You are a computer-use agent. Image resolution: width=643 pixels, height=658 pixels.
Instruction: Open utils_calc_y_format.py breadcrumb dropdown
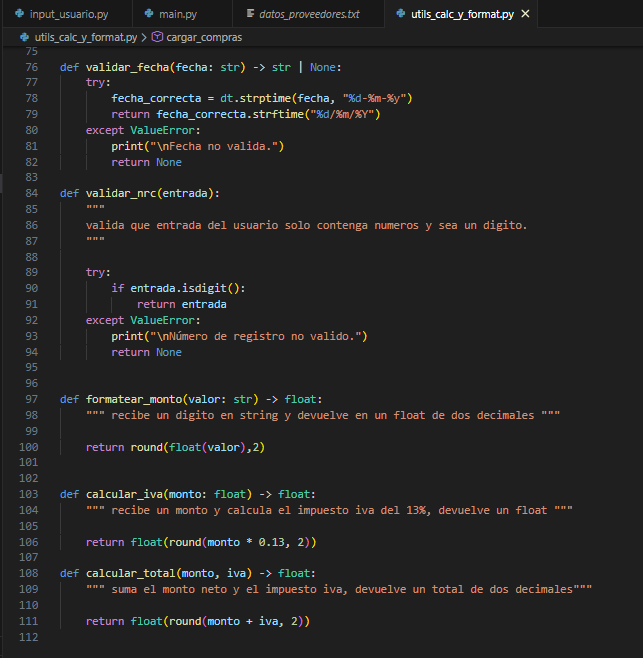[x=85, y=37]
